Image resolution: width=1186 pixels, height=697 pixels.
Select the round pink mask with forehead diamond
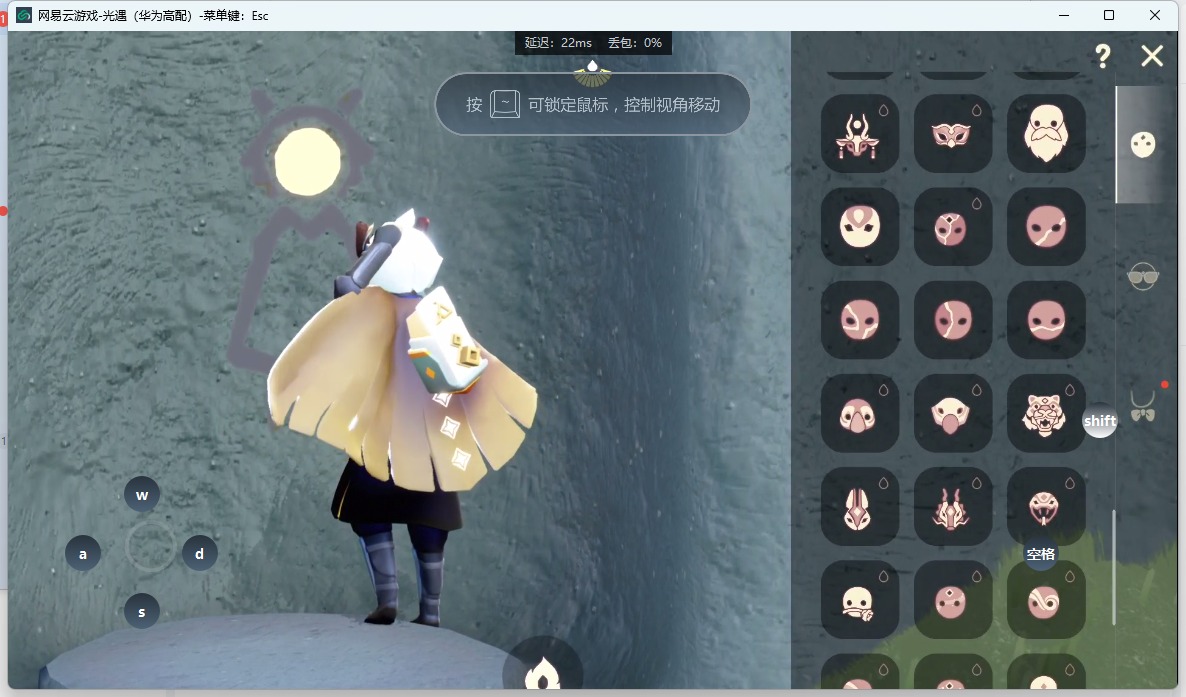point(953,600)
